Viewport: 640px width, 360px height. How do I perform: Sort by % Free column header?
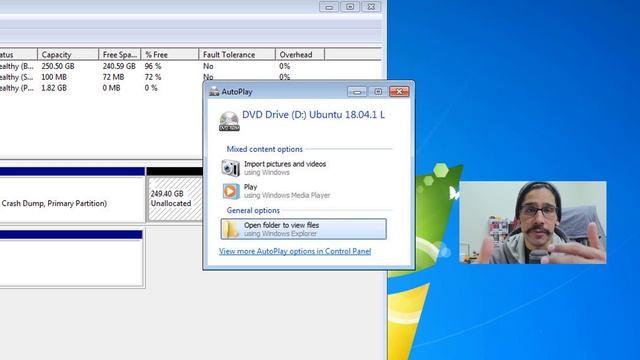coord(169,54)
